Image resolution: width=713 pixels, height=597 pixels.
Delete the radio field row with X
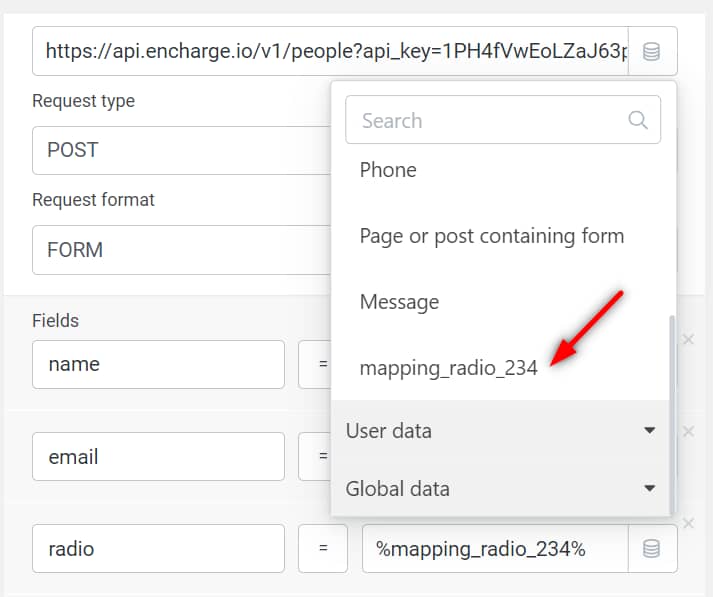point(688,523)
